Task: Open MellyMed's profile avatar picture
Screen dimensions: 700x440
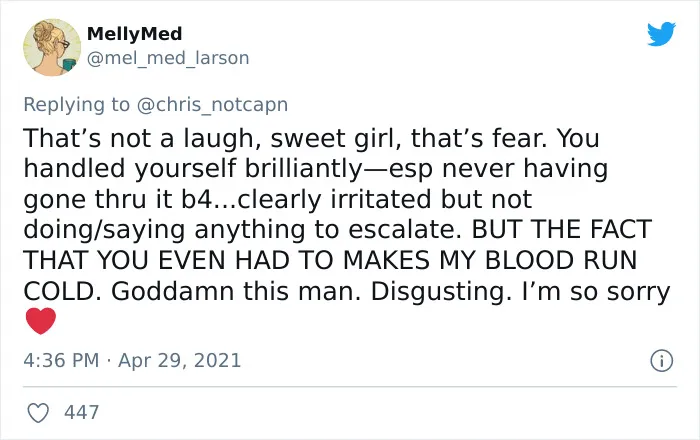Action: (x=52, y=47)
